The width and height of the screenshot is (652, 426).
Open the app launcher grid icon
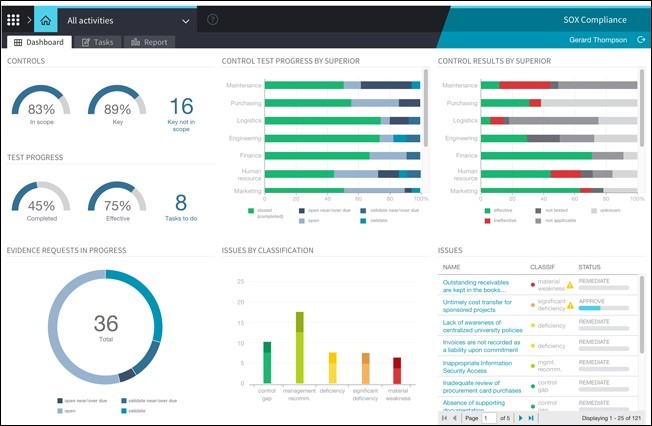[x=14, y=19]
